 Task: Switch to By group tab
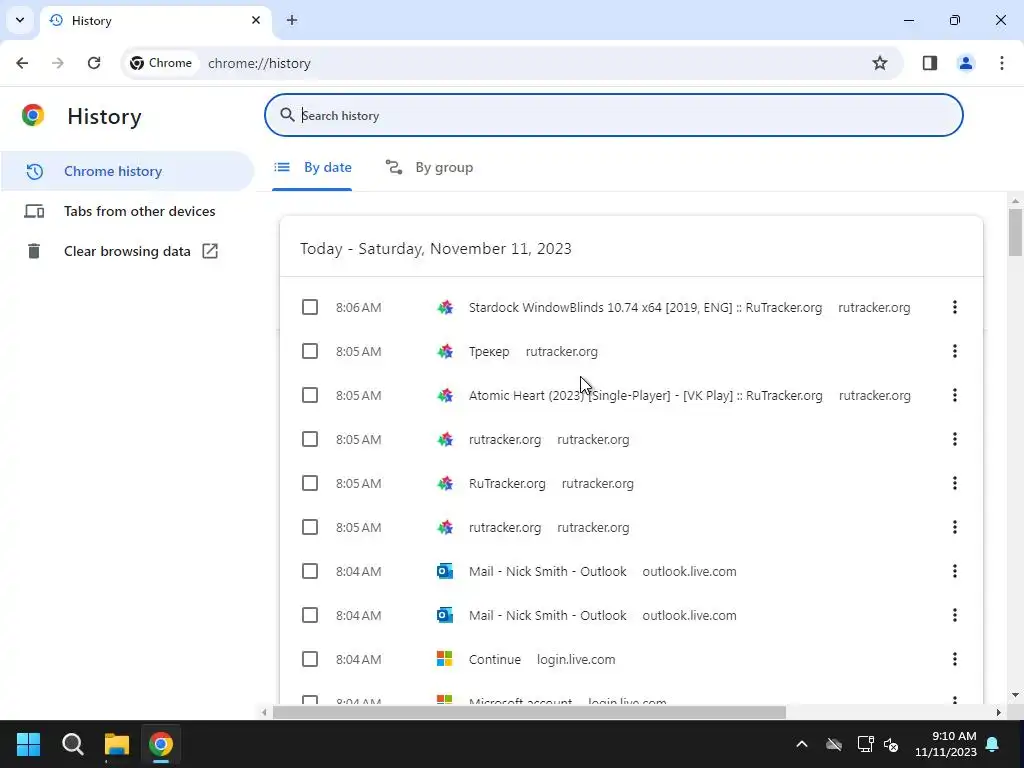coord(429,168)
